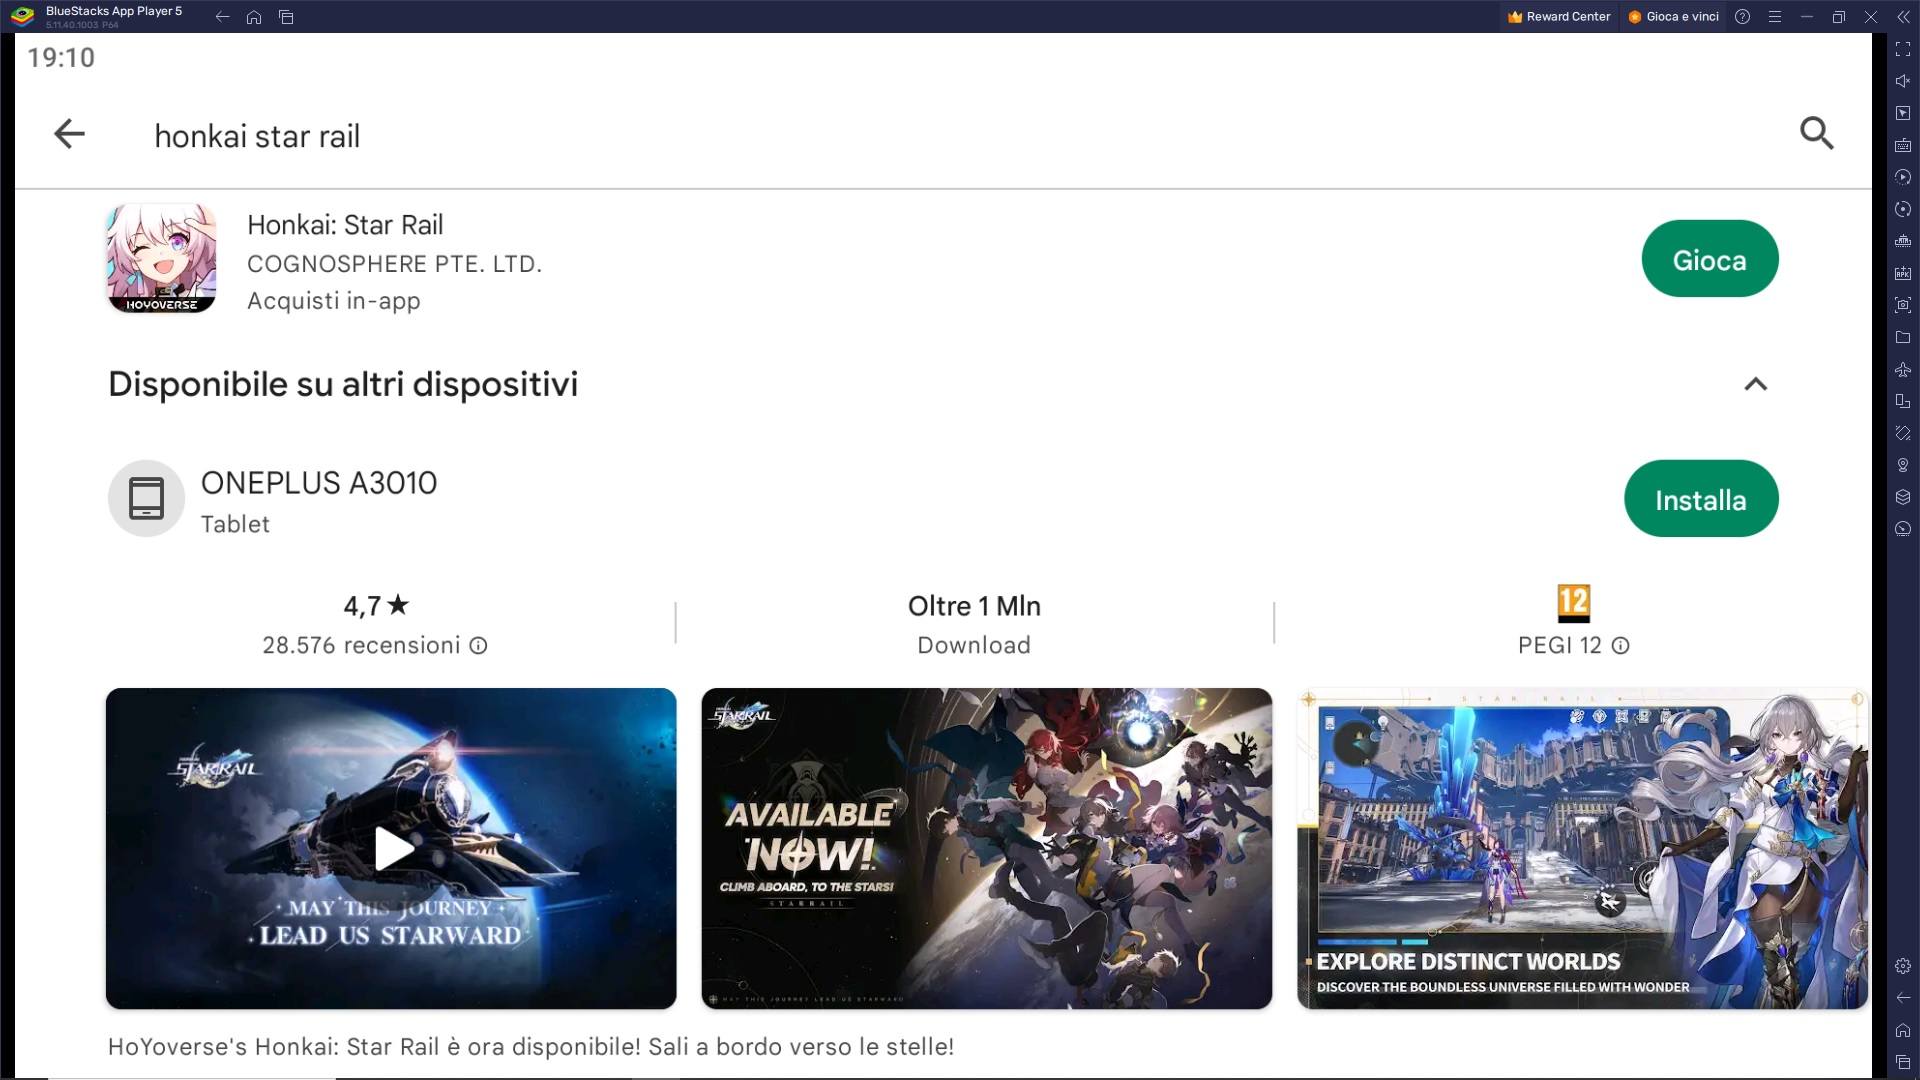Click title bar home icon
This screenshot has width=1920, height=1080.
254,16
